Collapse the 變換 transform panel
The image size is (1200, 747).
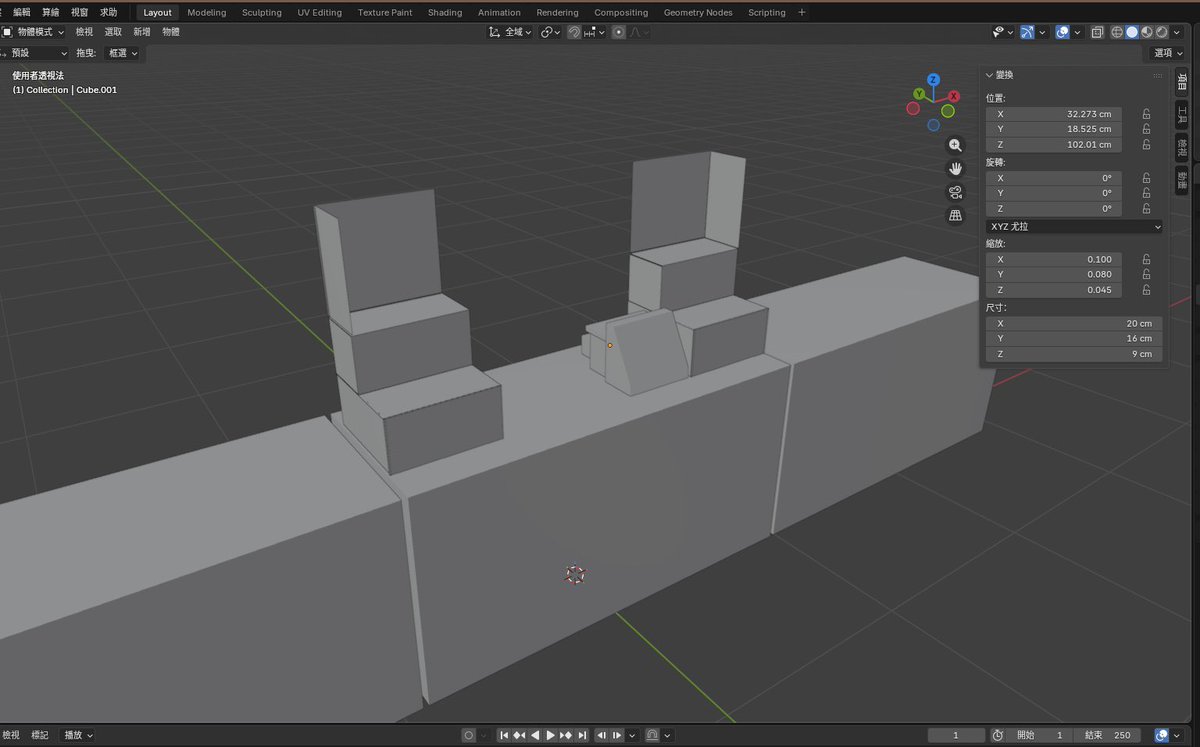pos(990,75)
